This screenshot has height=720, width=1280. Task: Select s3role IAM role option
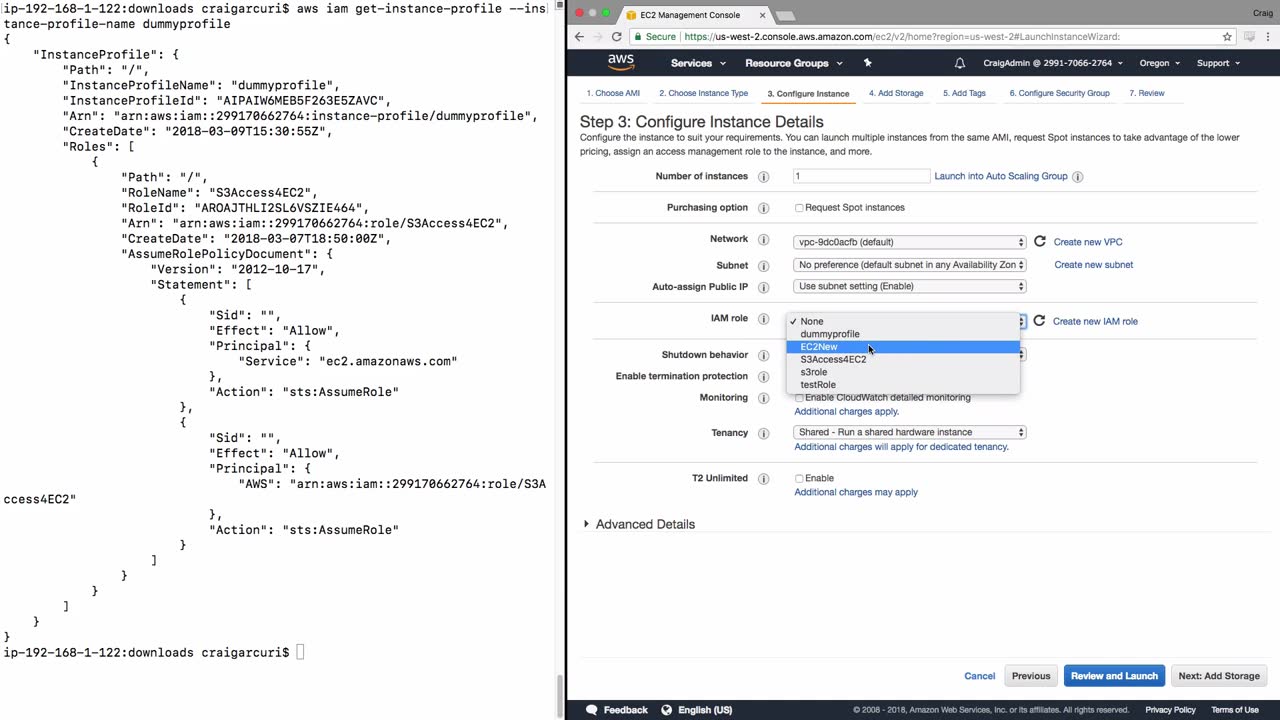[903, 372]
